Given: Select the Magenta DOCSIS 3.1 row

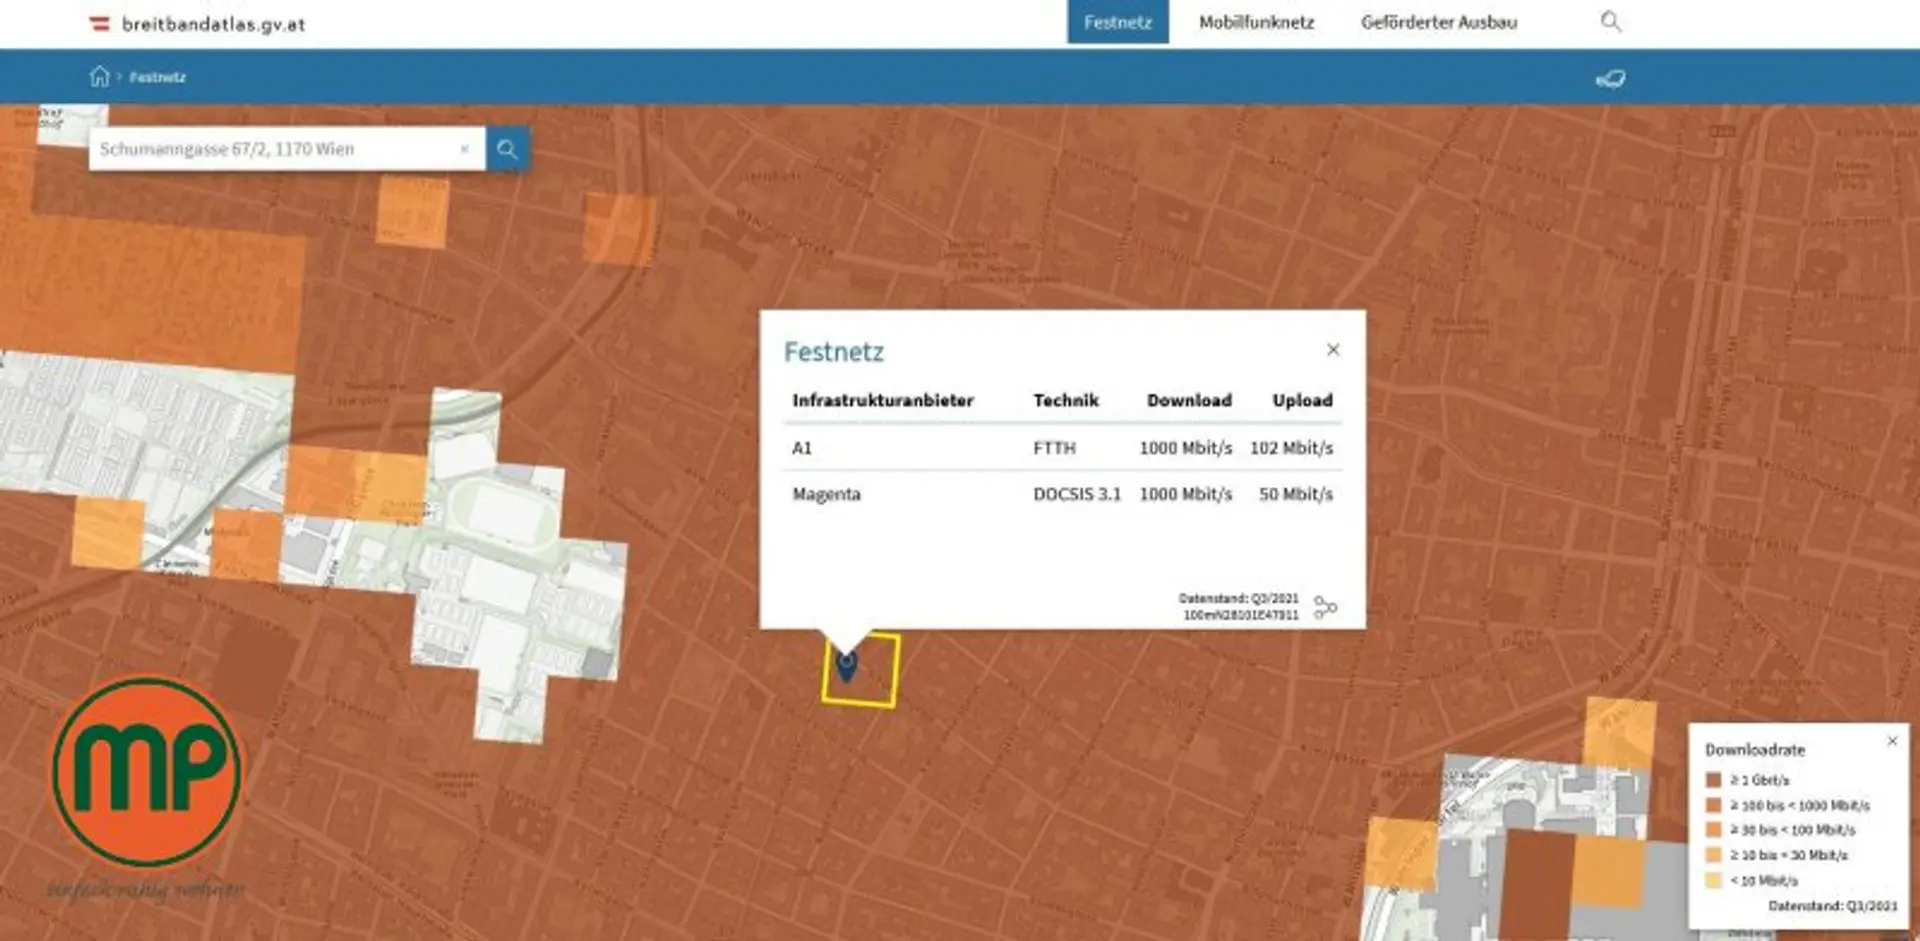Looking at the screenshot, I should coord(1062,494).
